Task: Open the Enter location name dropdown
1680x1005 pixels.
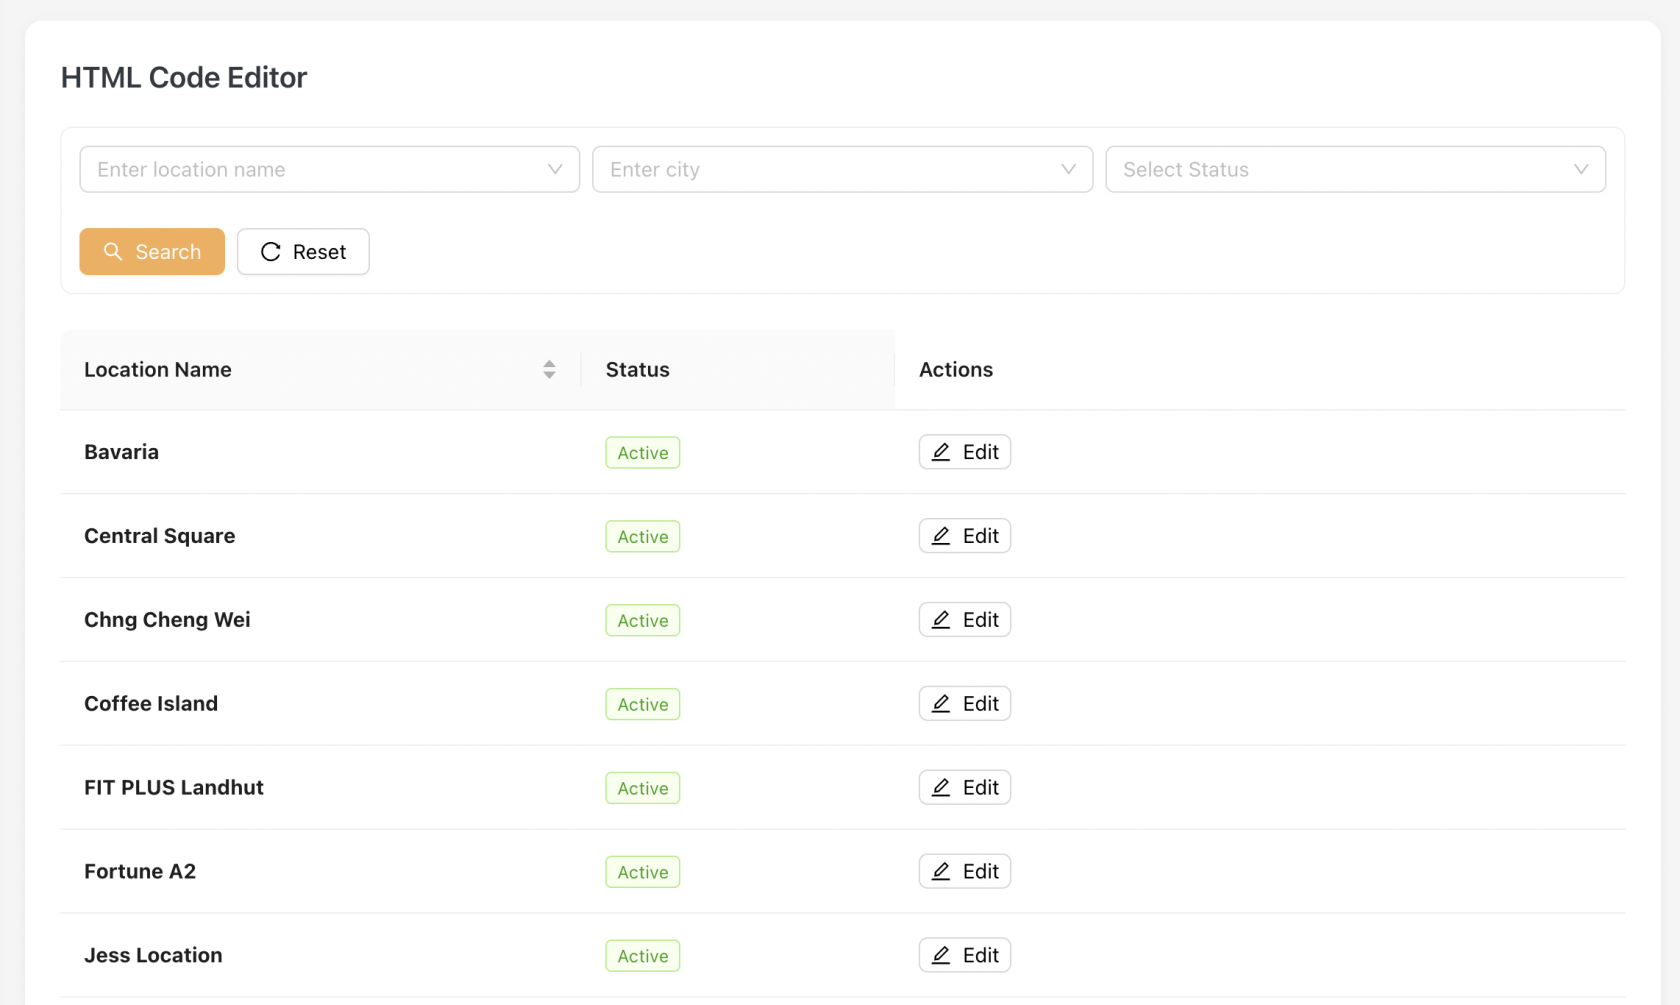Action: [x=330, y=169]
